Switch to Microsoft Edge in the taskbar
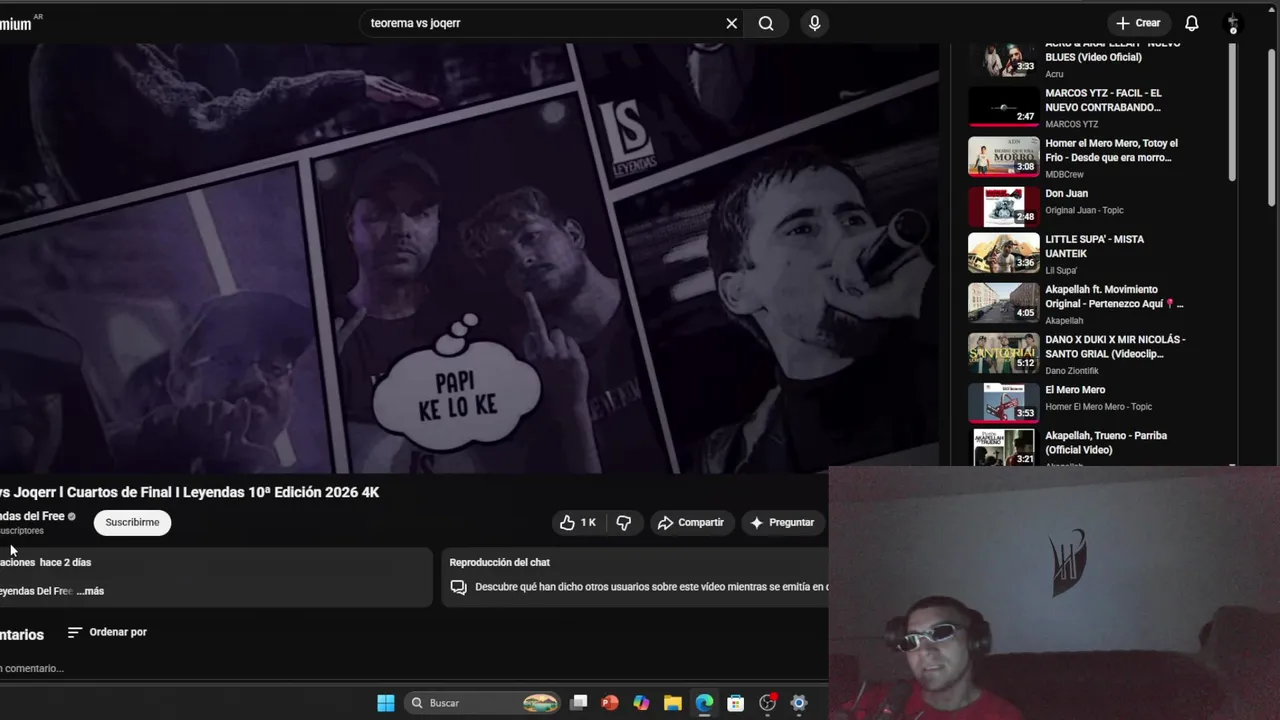1280x720 pixels. pyautogui.click(x=705, y=703)
